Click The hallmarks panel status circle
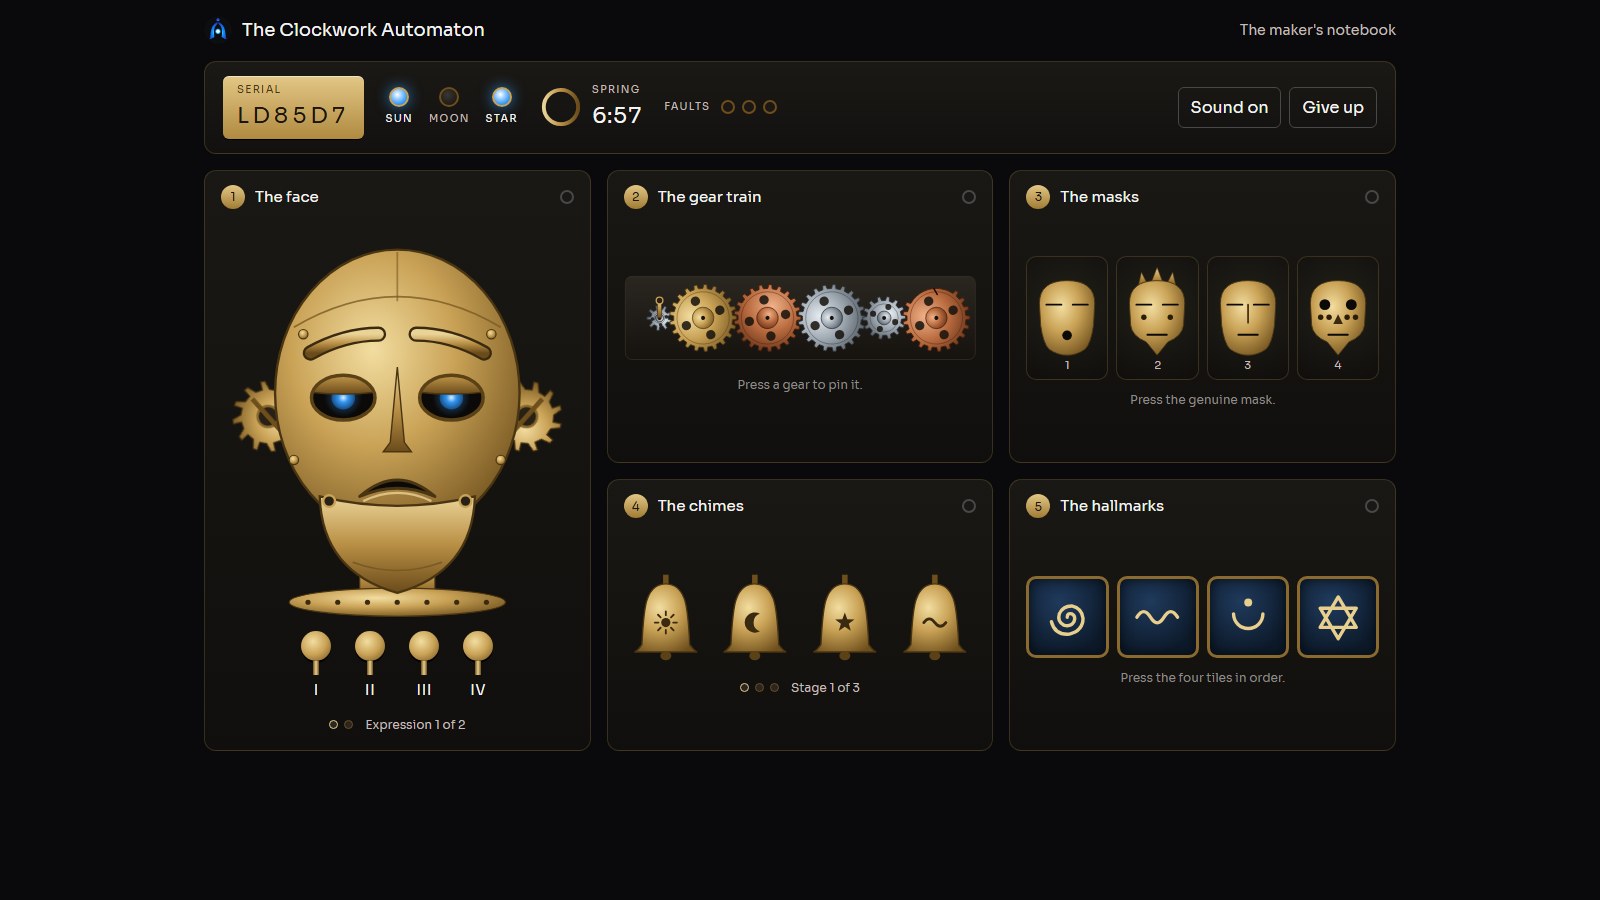 point(1372,506)
